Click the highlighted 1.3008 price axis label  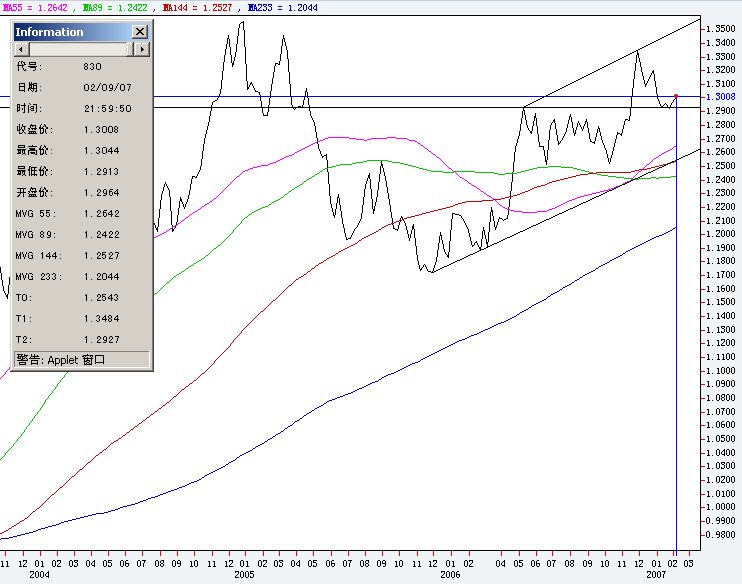tap(721, 97)
